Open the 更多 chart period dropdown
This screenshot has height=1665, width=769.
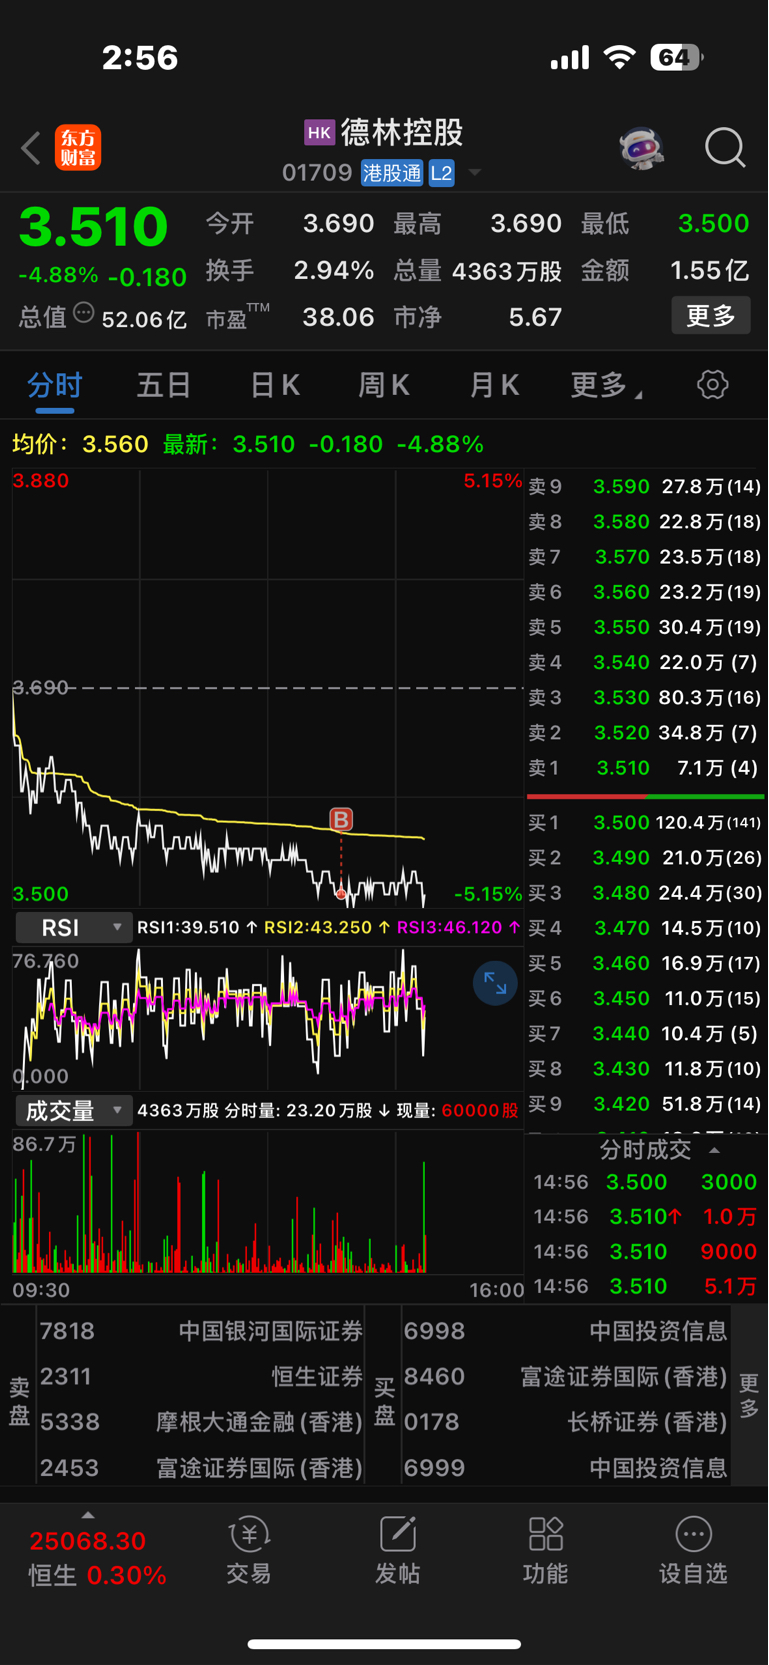tap(605, 385)
